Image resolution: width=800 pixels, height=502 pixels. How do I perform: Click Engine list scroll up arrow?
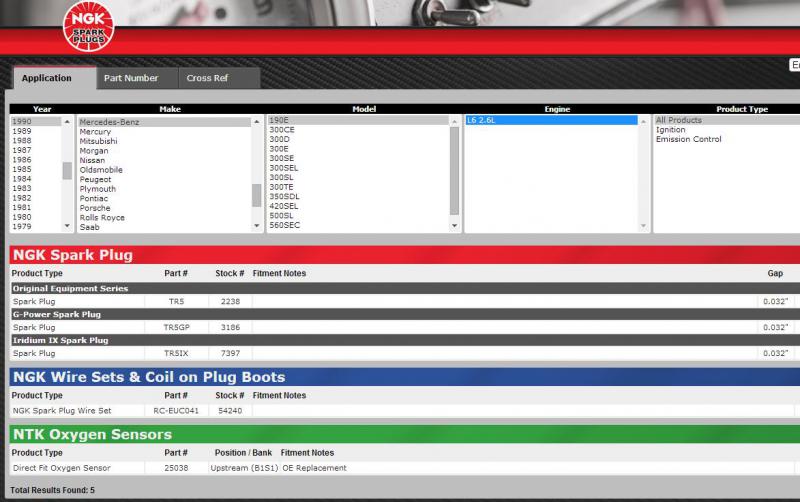pos(643,121)
